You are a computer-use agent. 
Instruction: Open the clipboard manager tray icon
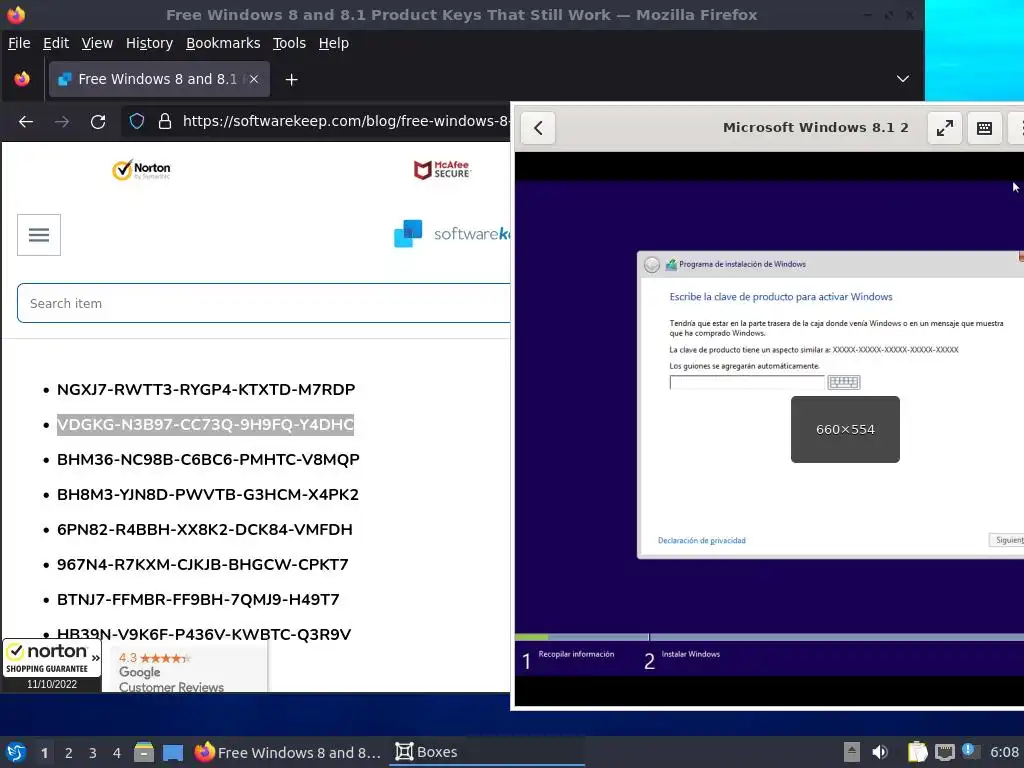pyautogui.click(x=918, y=752)
